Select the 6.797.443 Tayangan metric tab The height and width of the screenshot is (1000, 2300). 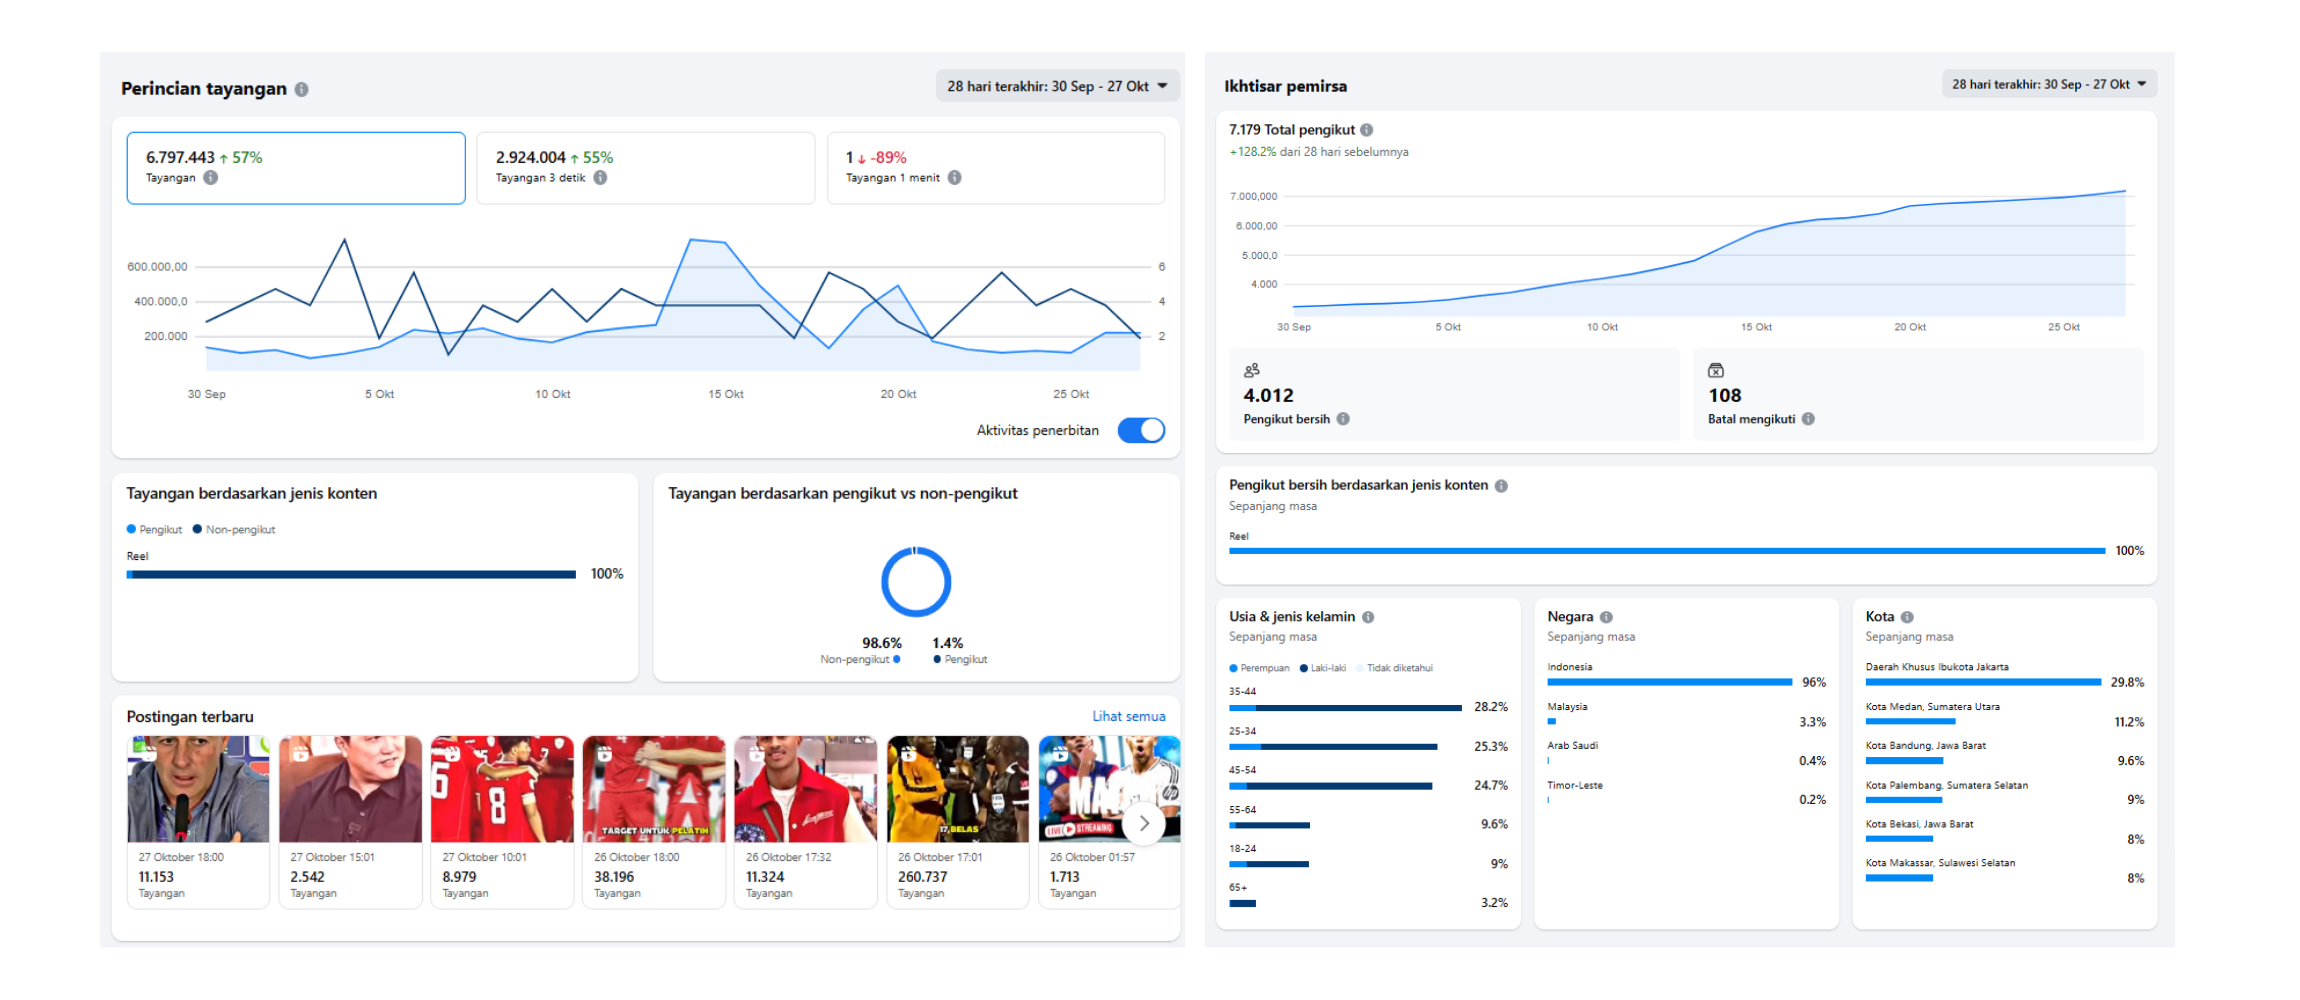[x=296, y=168]
